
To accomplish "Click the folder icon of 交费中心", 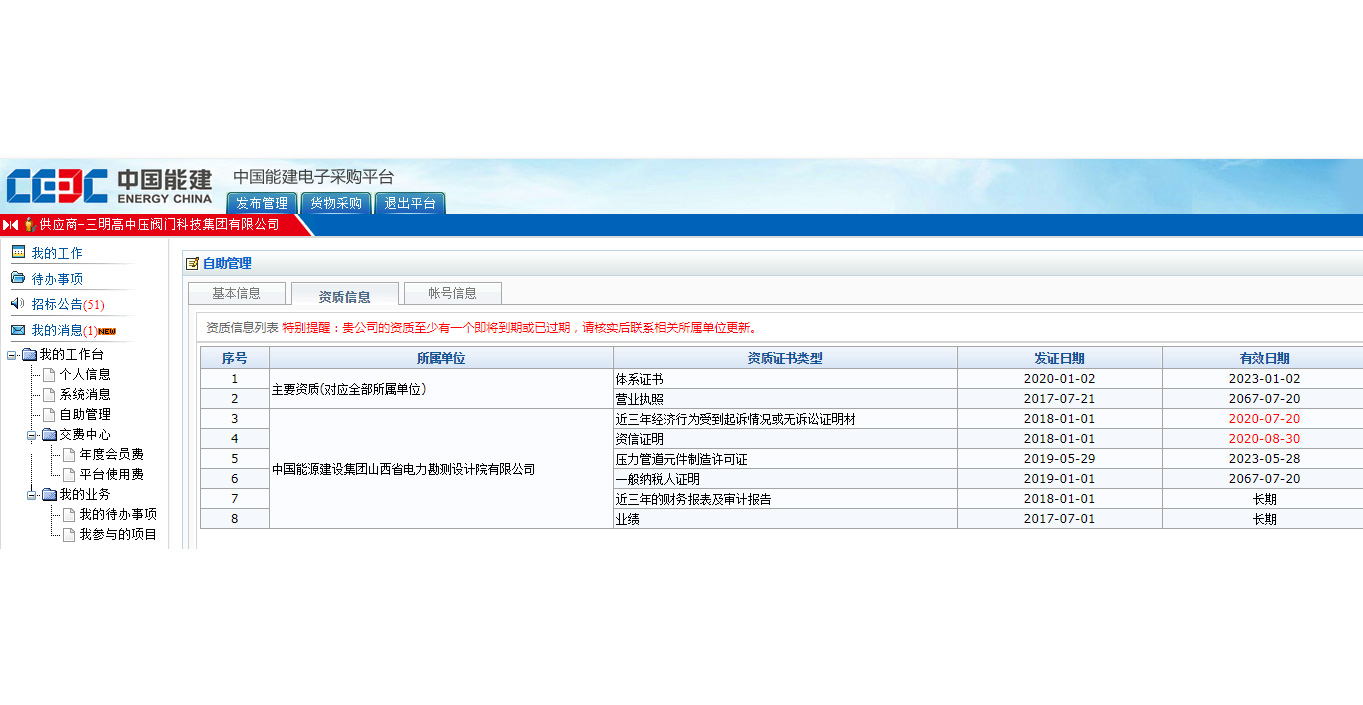I will point(49,434).
